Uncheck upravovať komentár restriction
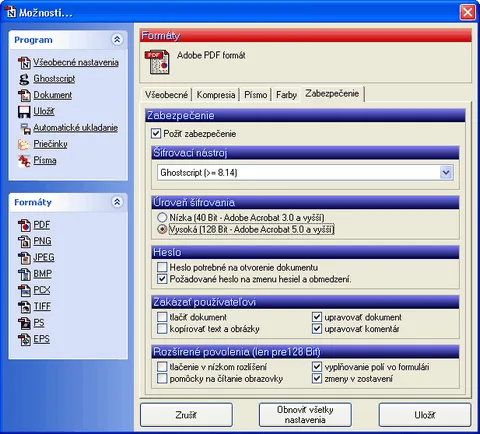This screenshot has width=480, height=434. (317, 329)
